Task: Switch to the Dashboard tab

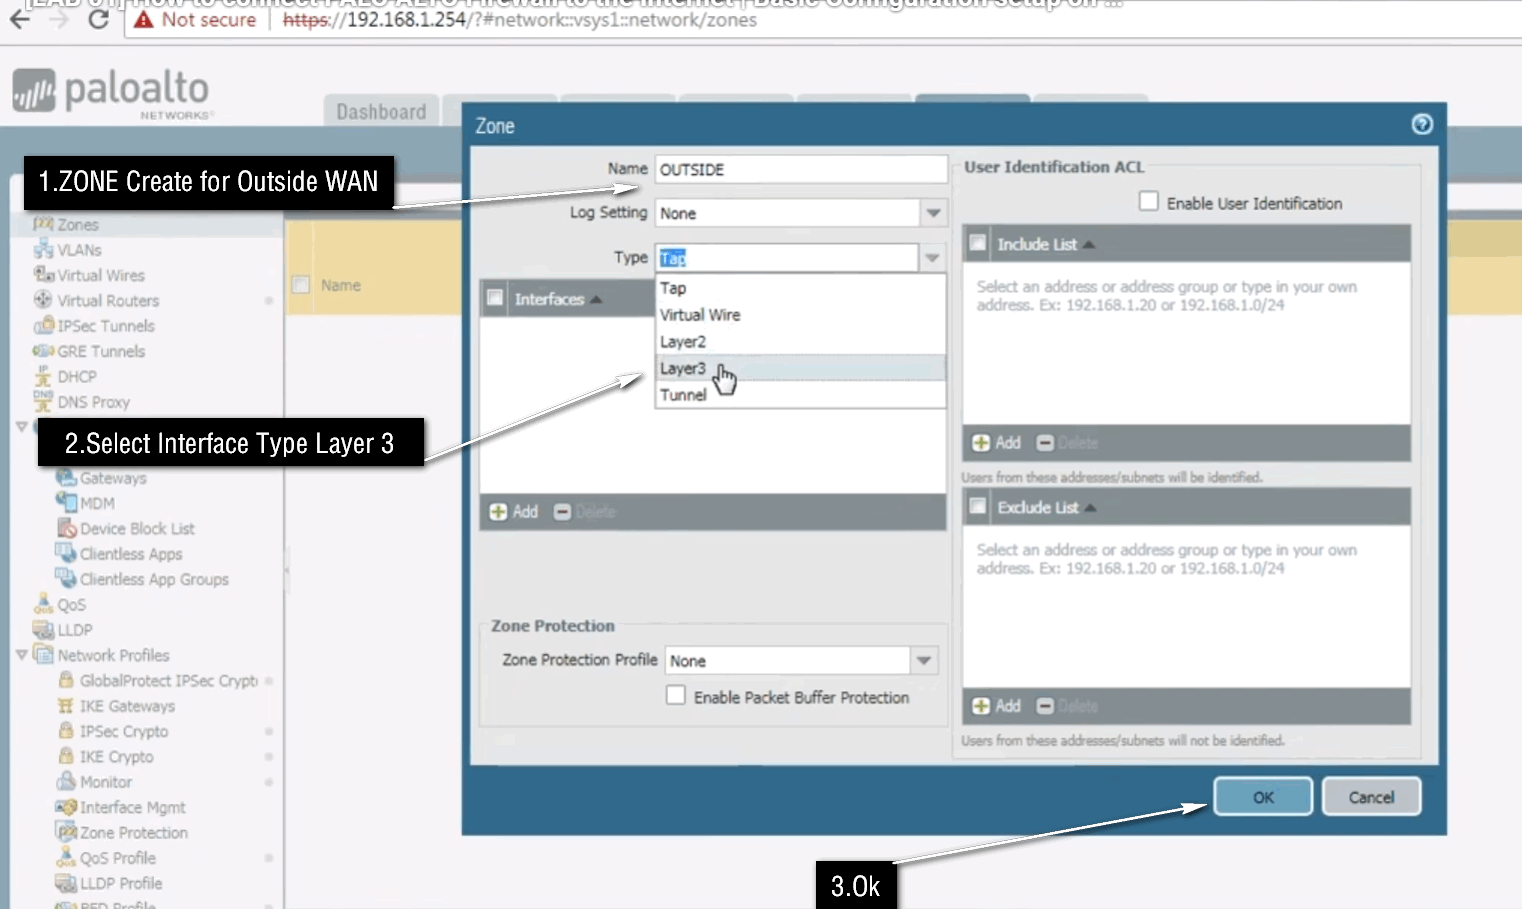Action: pos(381,111)
